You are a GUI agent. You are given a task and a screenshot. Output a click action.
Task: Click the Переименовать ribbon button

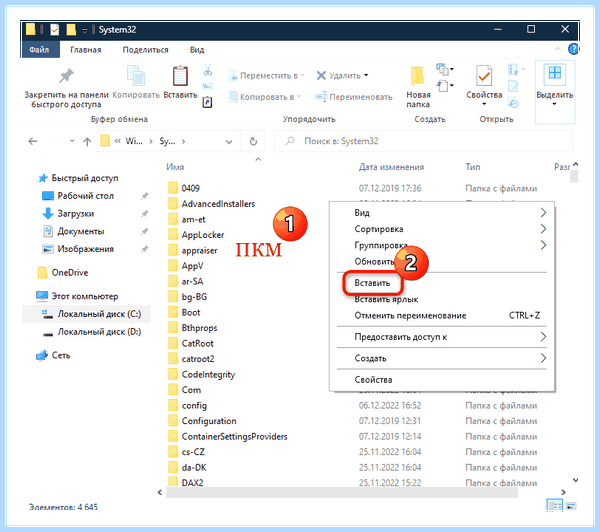click(x=354, y=97)
